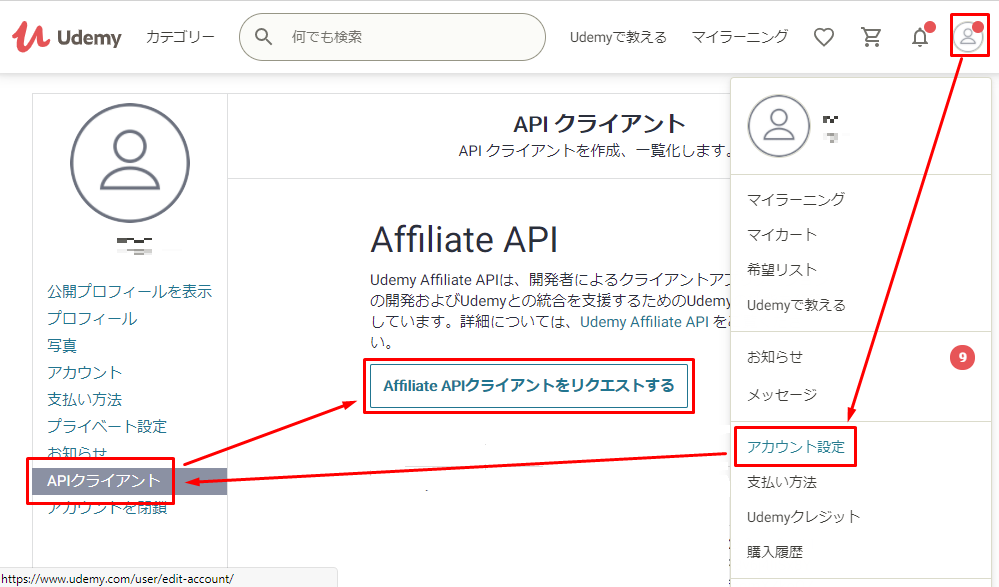Click the Affiliate API heading text
The image size is (999, 587).
coord(464,240)
